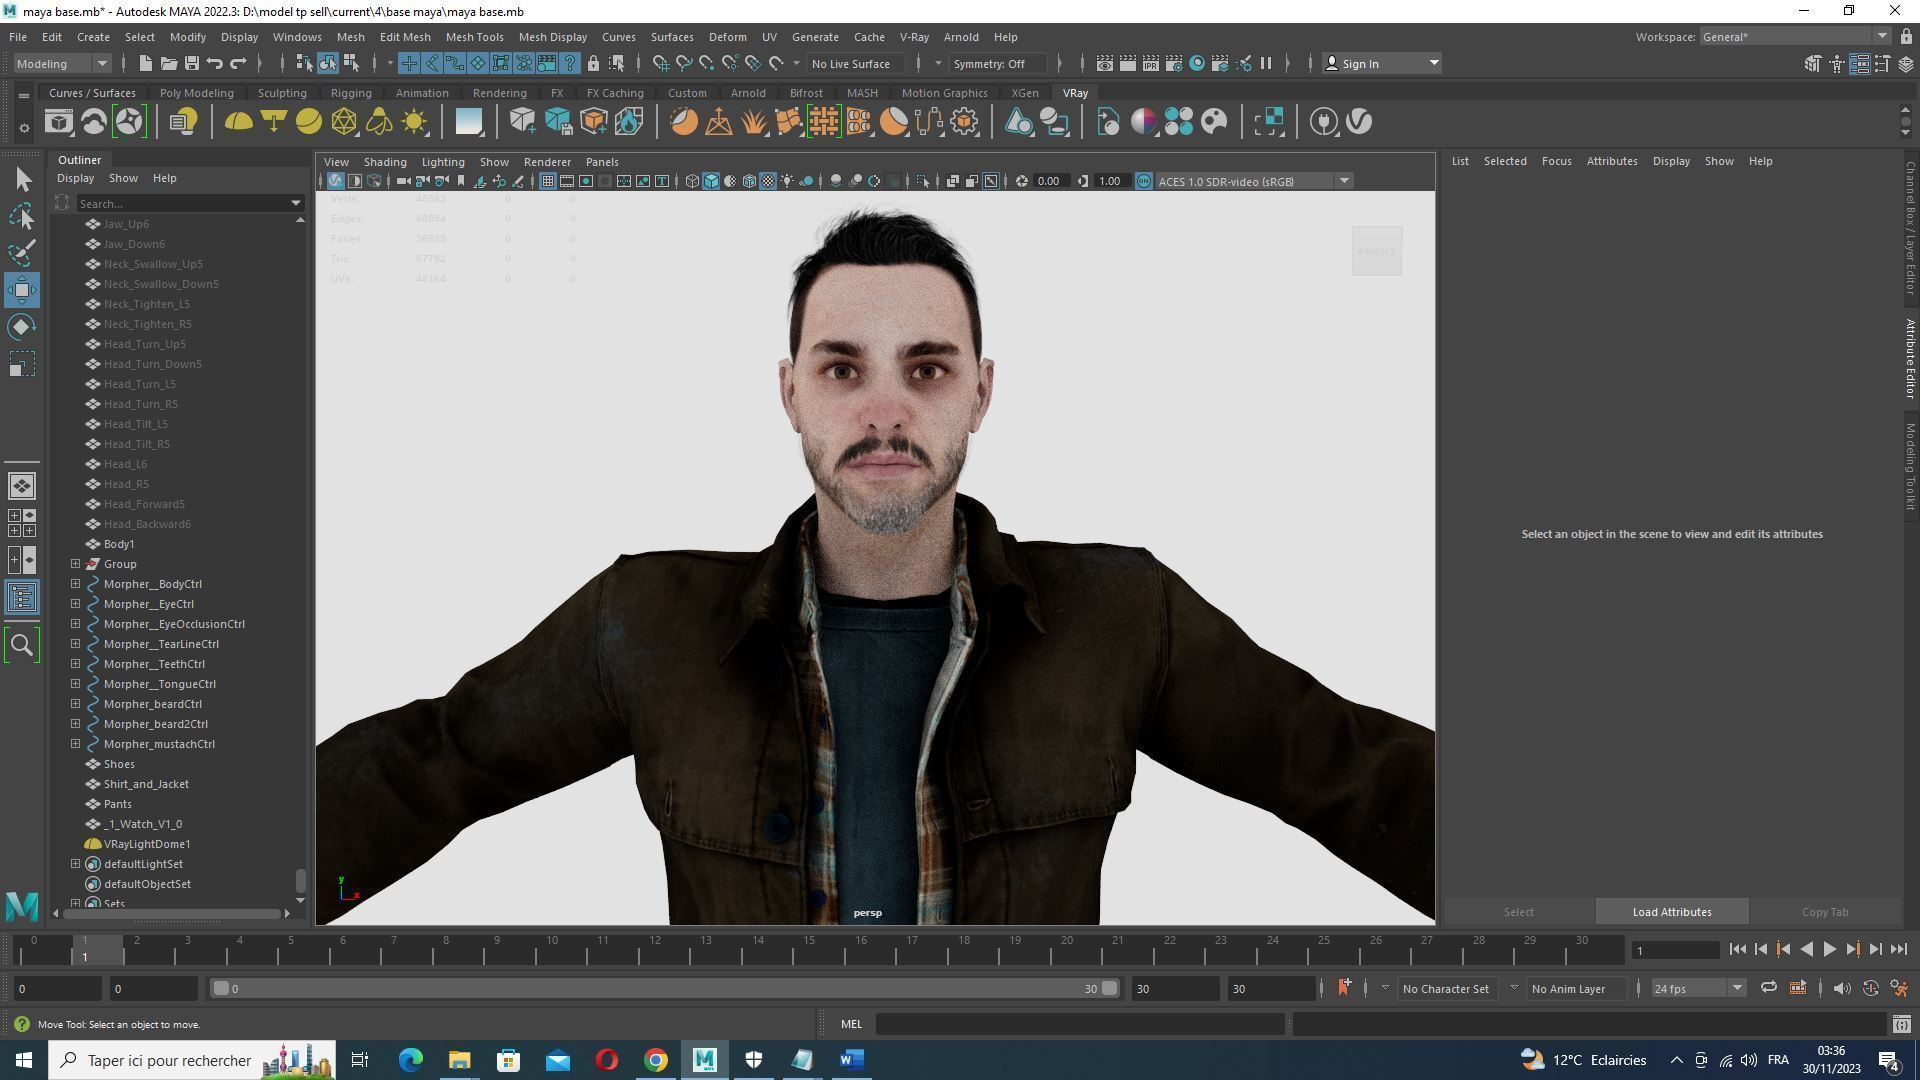The image size is (1920, 1080).
Task: Open the Outliner Display menu
Action: pos(75,179)
